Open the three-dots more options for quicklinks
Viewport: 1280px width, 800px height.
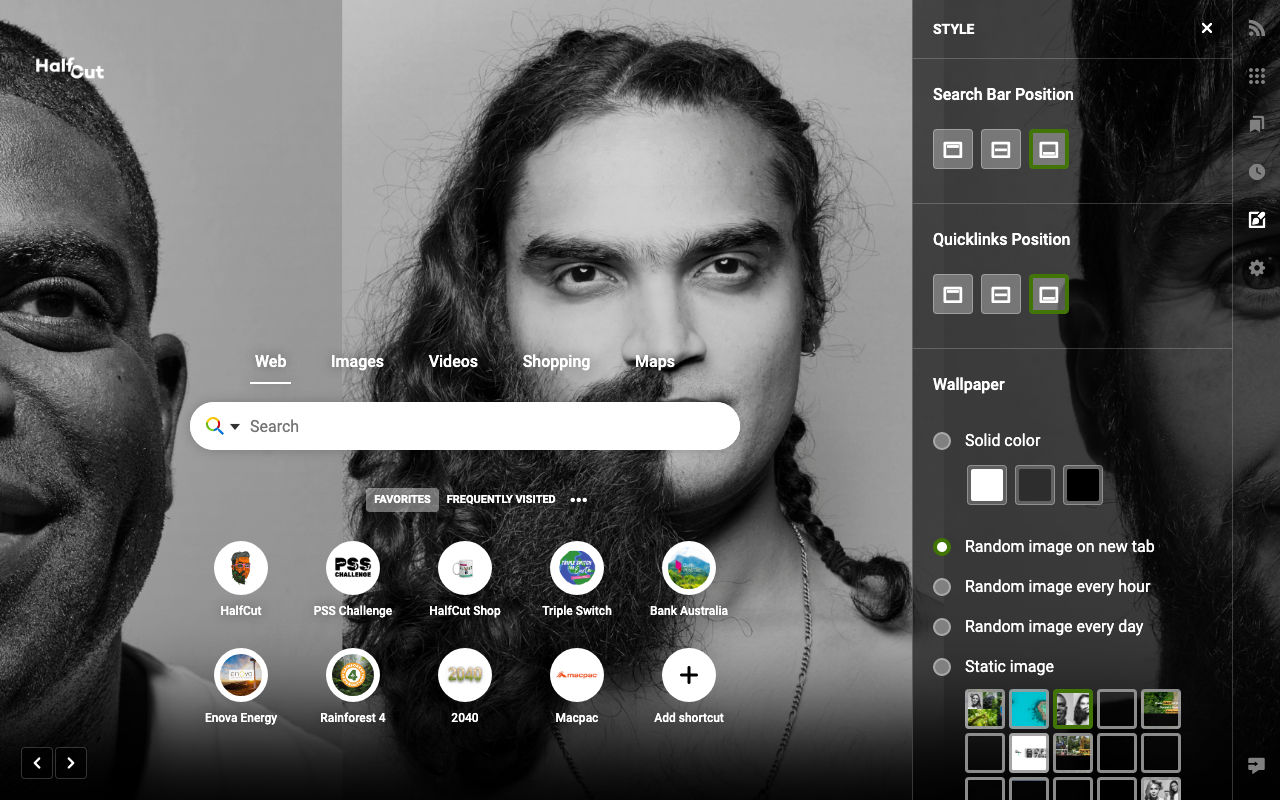[579, 500]
